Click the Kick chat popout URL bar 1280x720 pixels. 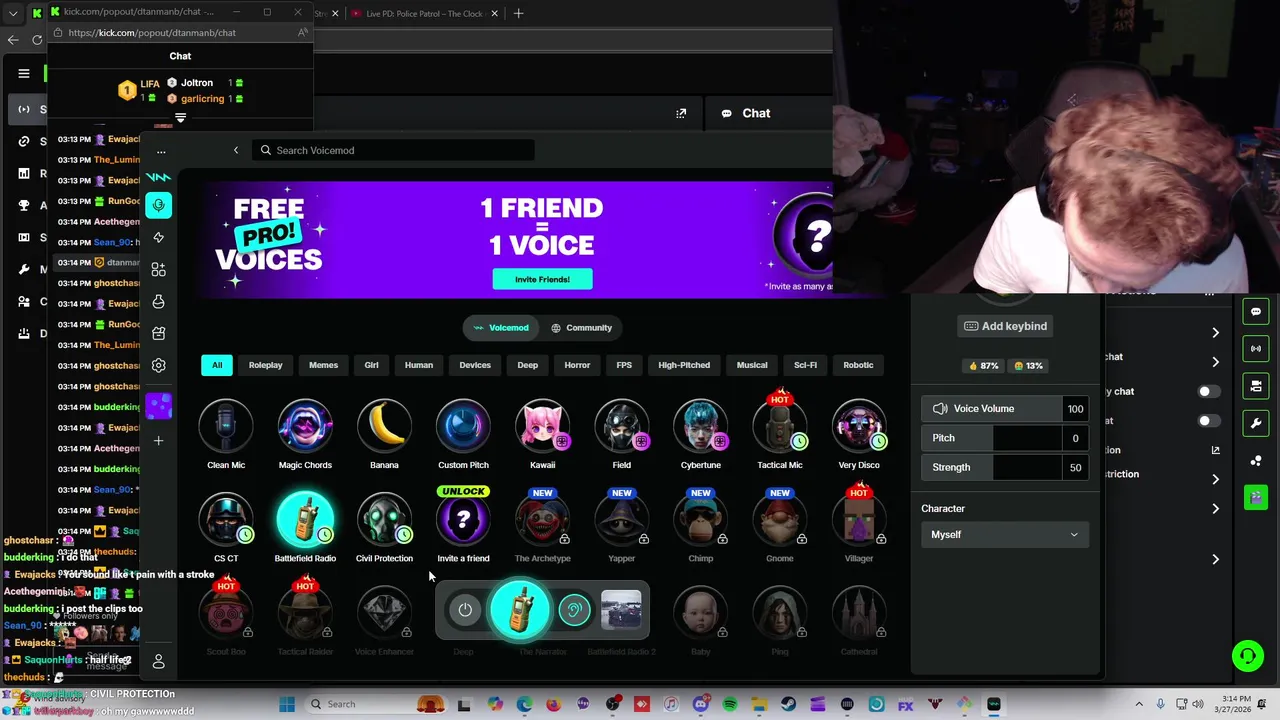point(180,32)
